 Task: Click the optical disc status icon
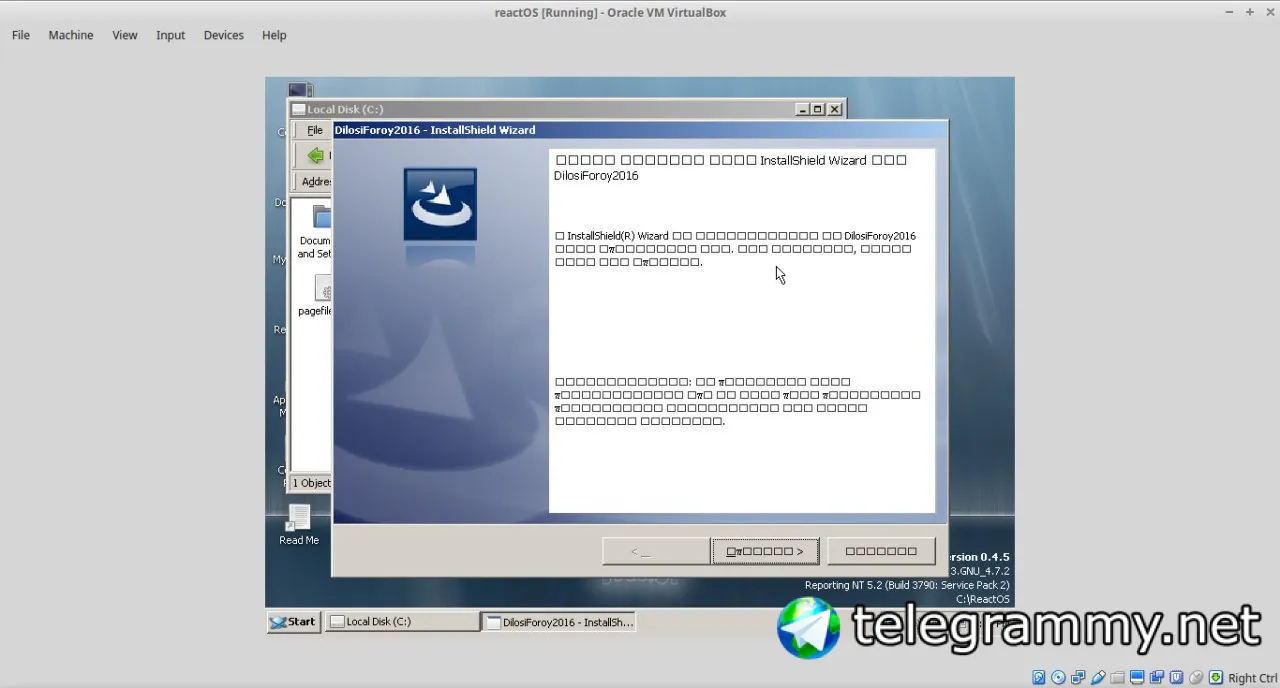pos(1058,677)
